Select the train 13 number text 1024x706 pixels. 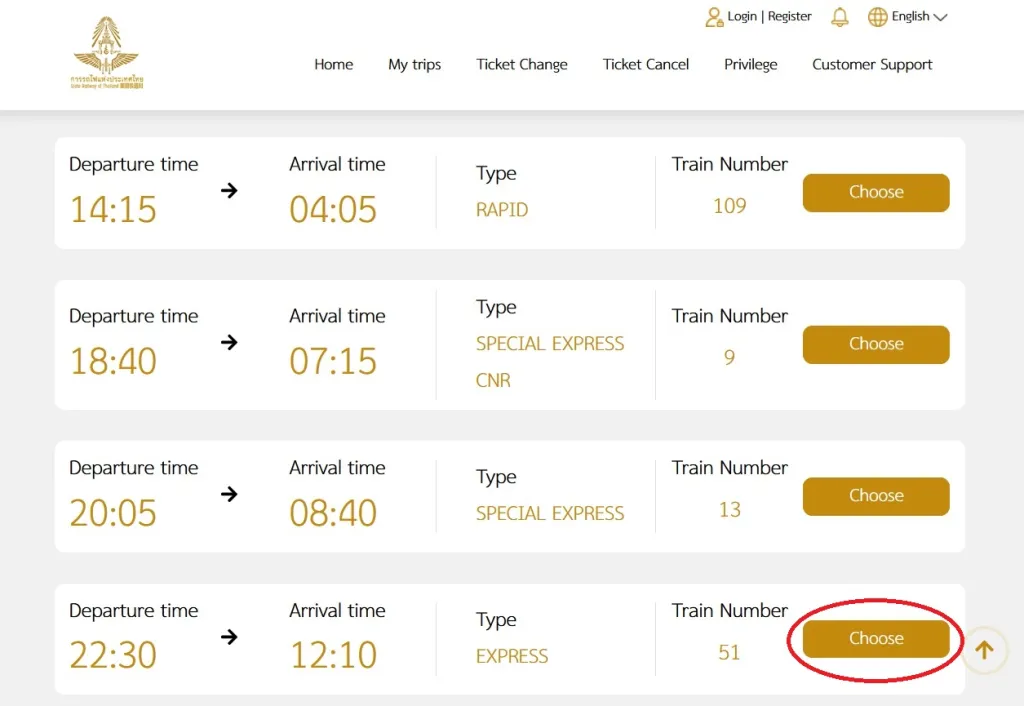pos(729,509)
